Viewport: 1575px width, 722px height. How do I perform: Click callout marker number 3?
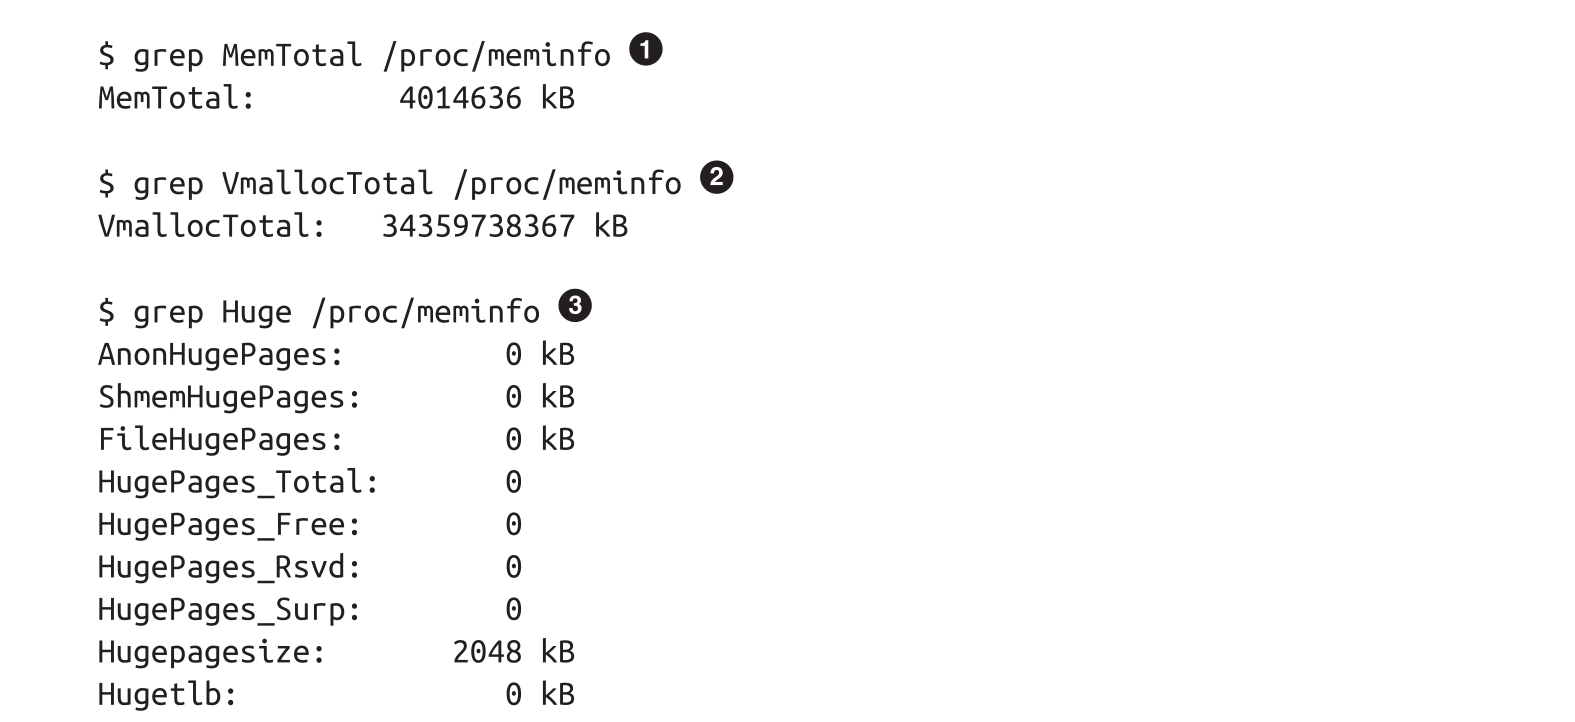tap(575, 306)
